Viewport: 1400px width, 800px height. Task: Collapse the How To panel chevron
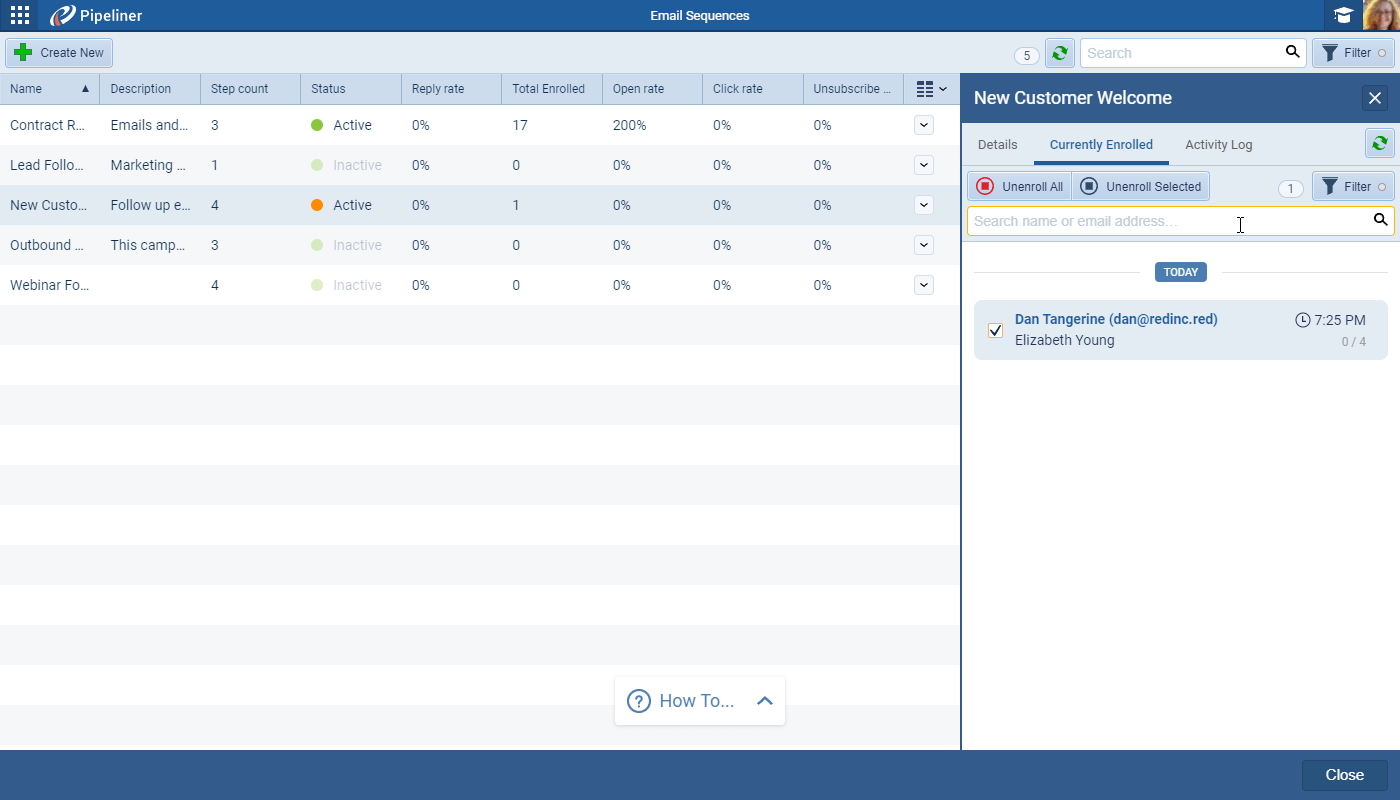[x=765, y=701]
